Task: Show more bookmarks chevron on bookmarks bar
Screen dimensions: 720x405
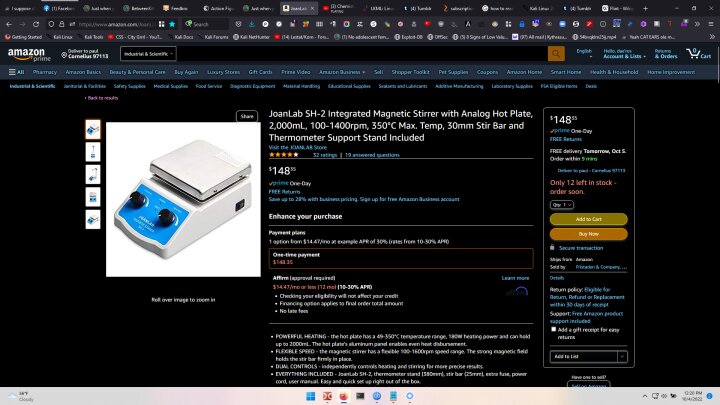Action: coord(712,37)
